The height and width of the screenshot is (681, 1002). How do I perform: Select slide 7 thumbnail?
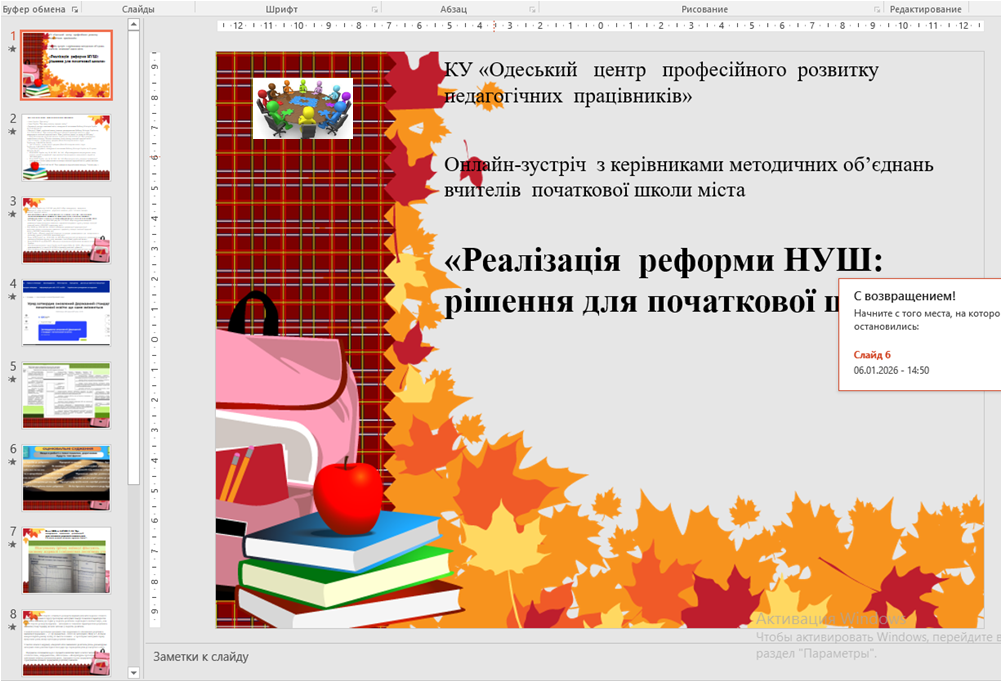(67, 559)
